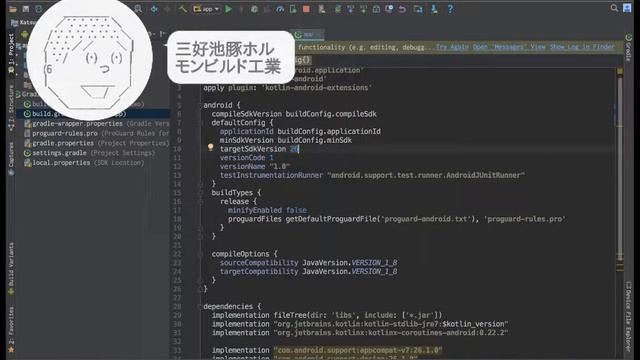
Task: Click the text 'minifyEnabled false'
Action: click(x=267, y=210)
